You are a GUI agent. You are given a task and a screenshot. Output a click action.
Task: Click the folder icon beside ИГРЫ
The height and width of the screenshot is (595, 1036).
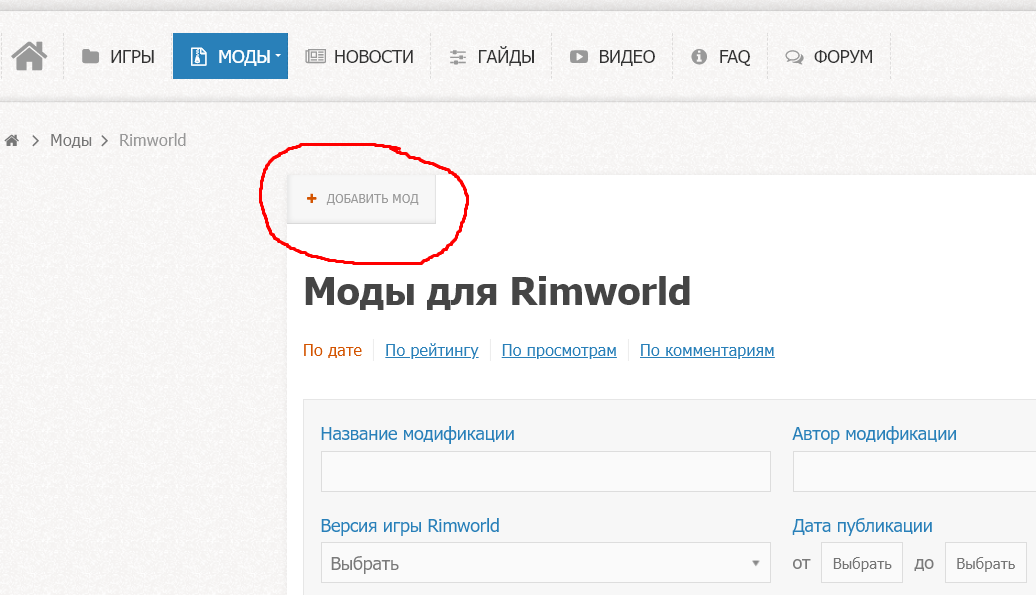[x=90, y=57]
